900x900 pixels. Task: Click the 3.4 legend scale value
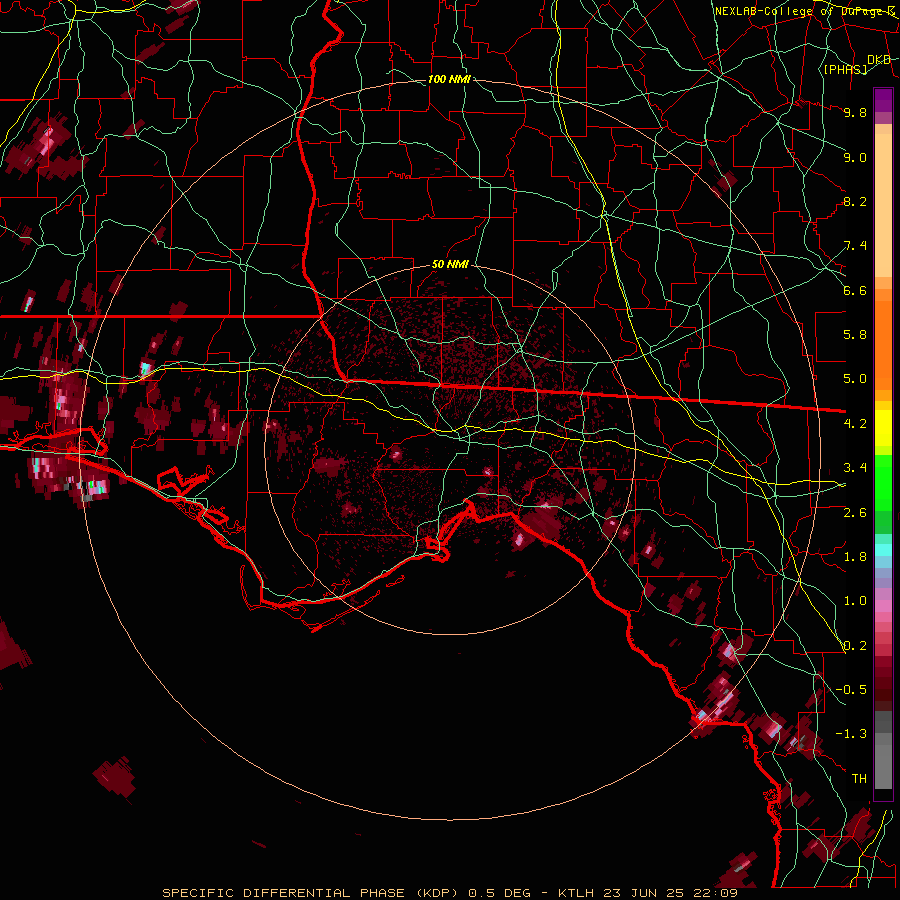[855, 468]
